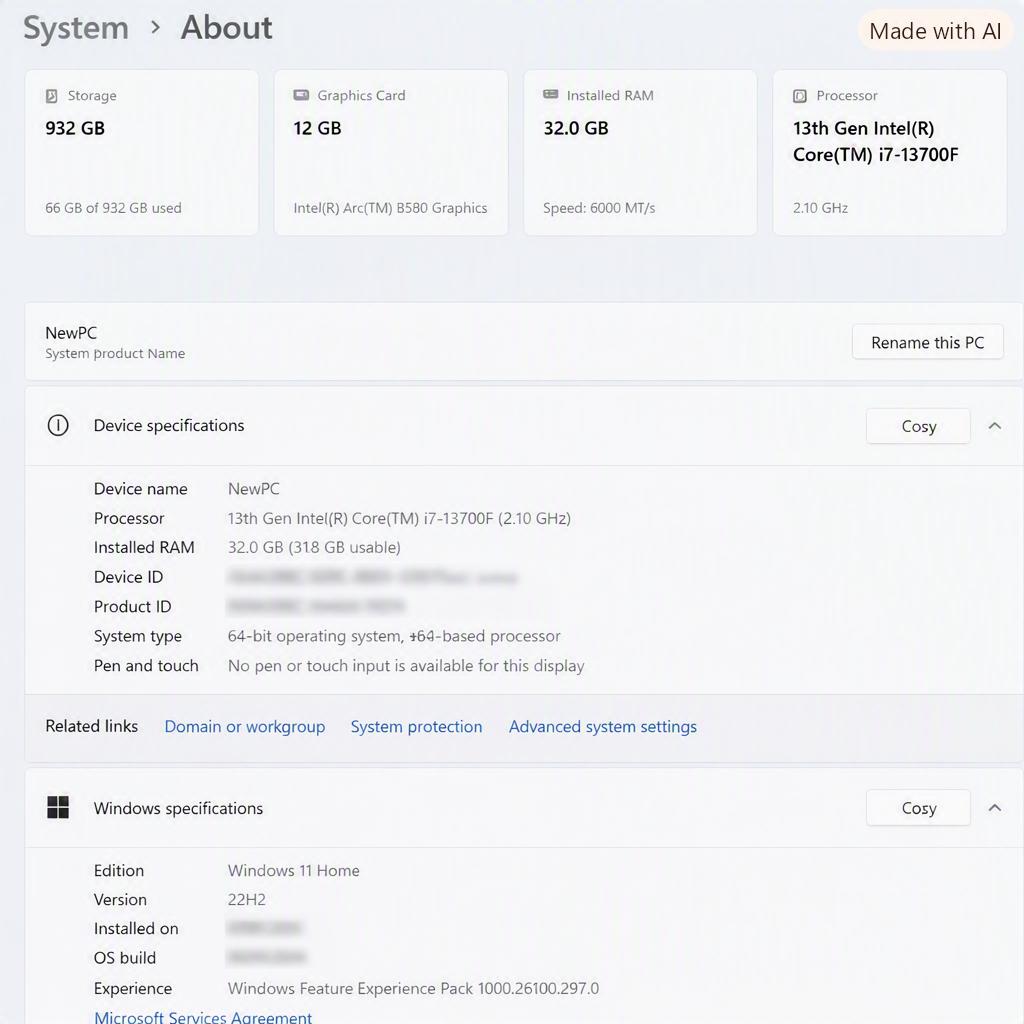The height and width of the screenshot is (1024, 1024).
Task: Open the 12 GB Graphics Card tile
Action: [391, 153]
